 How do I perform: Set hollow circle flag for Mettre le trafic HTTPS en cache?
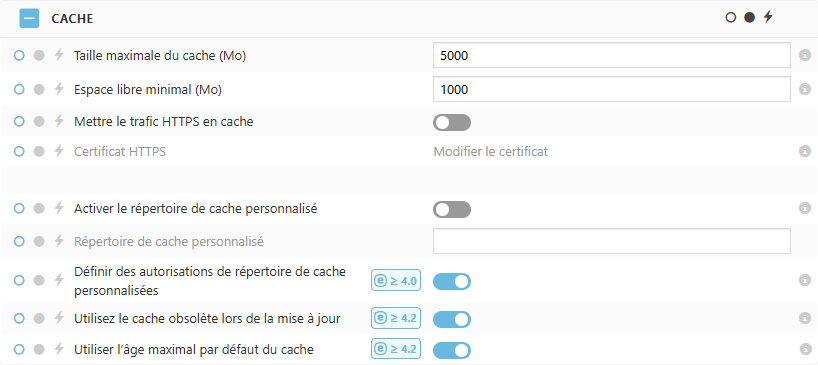pyautogui.click(x=19, y=121)
